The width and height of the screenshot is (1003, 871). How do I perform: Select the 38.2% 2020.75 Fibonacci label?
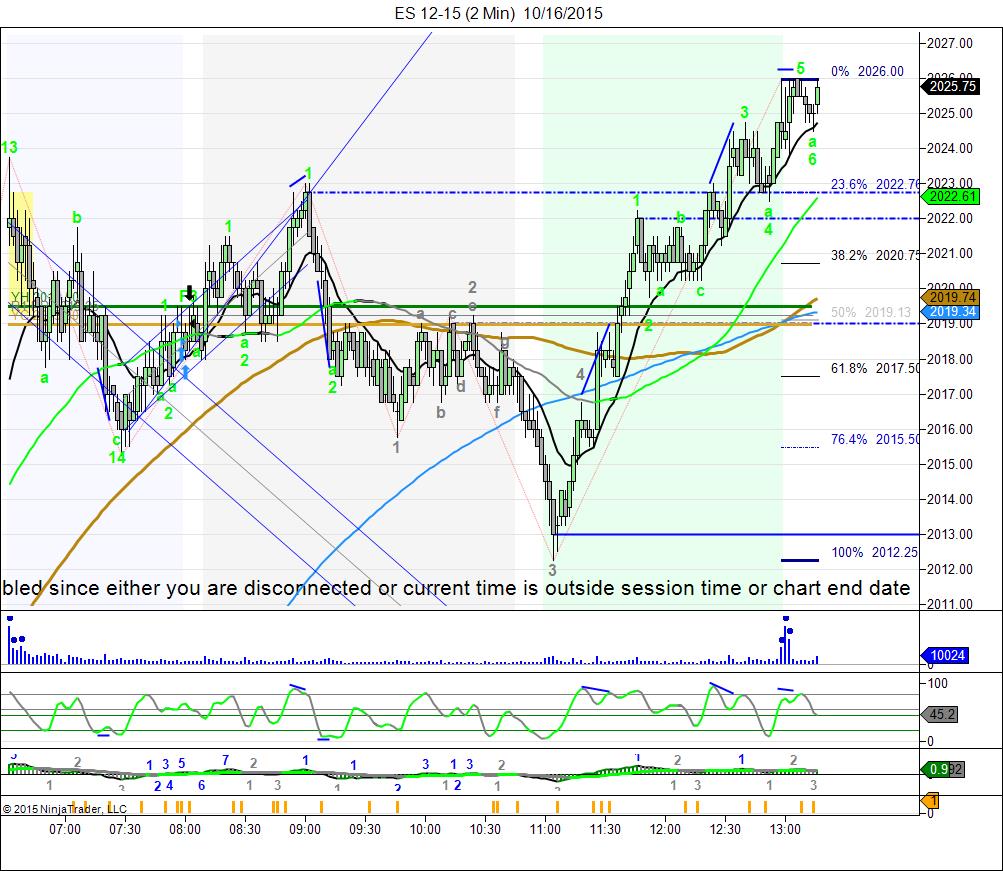pyautogui.click(x=875, y=256)
